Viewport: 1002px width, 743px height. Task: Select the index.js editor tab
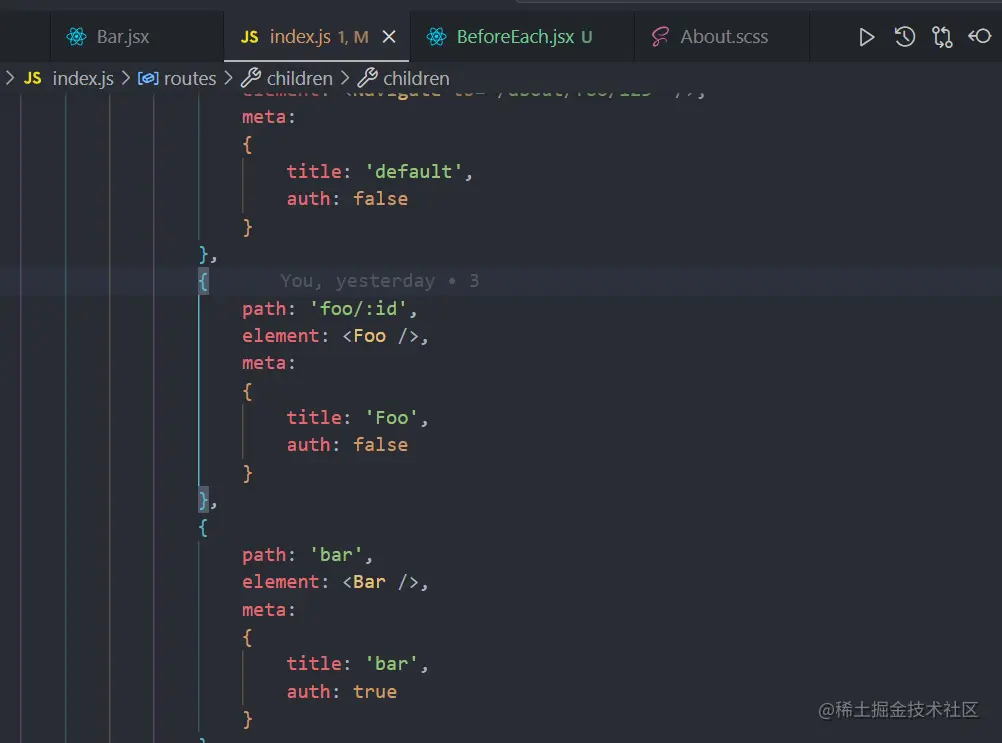[316, 36]
